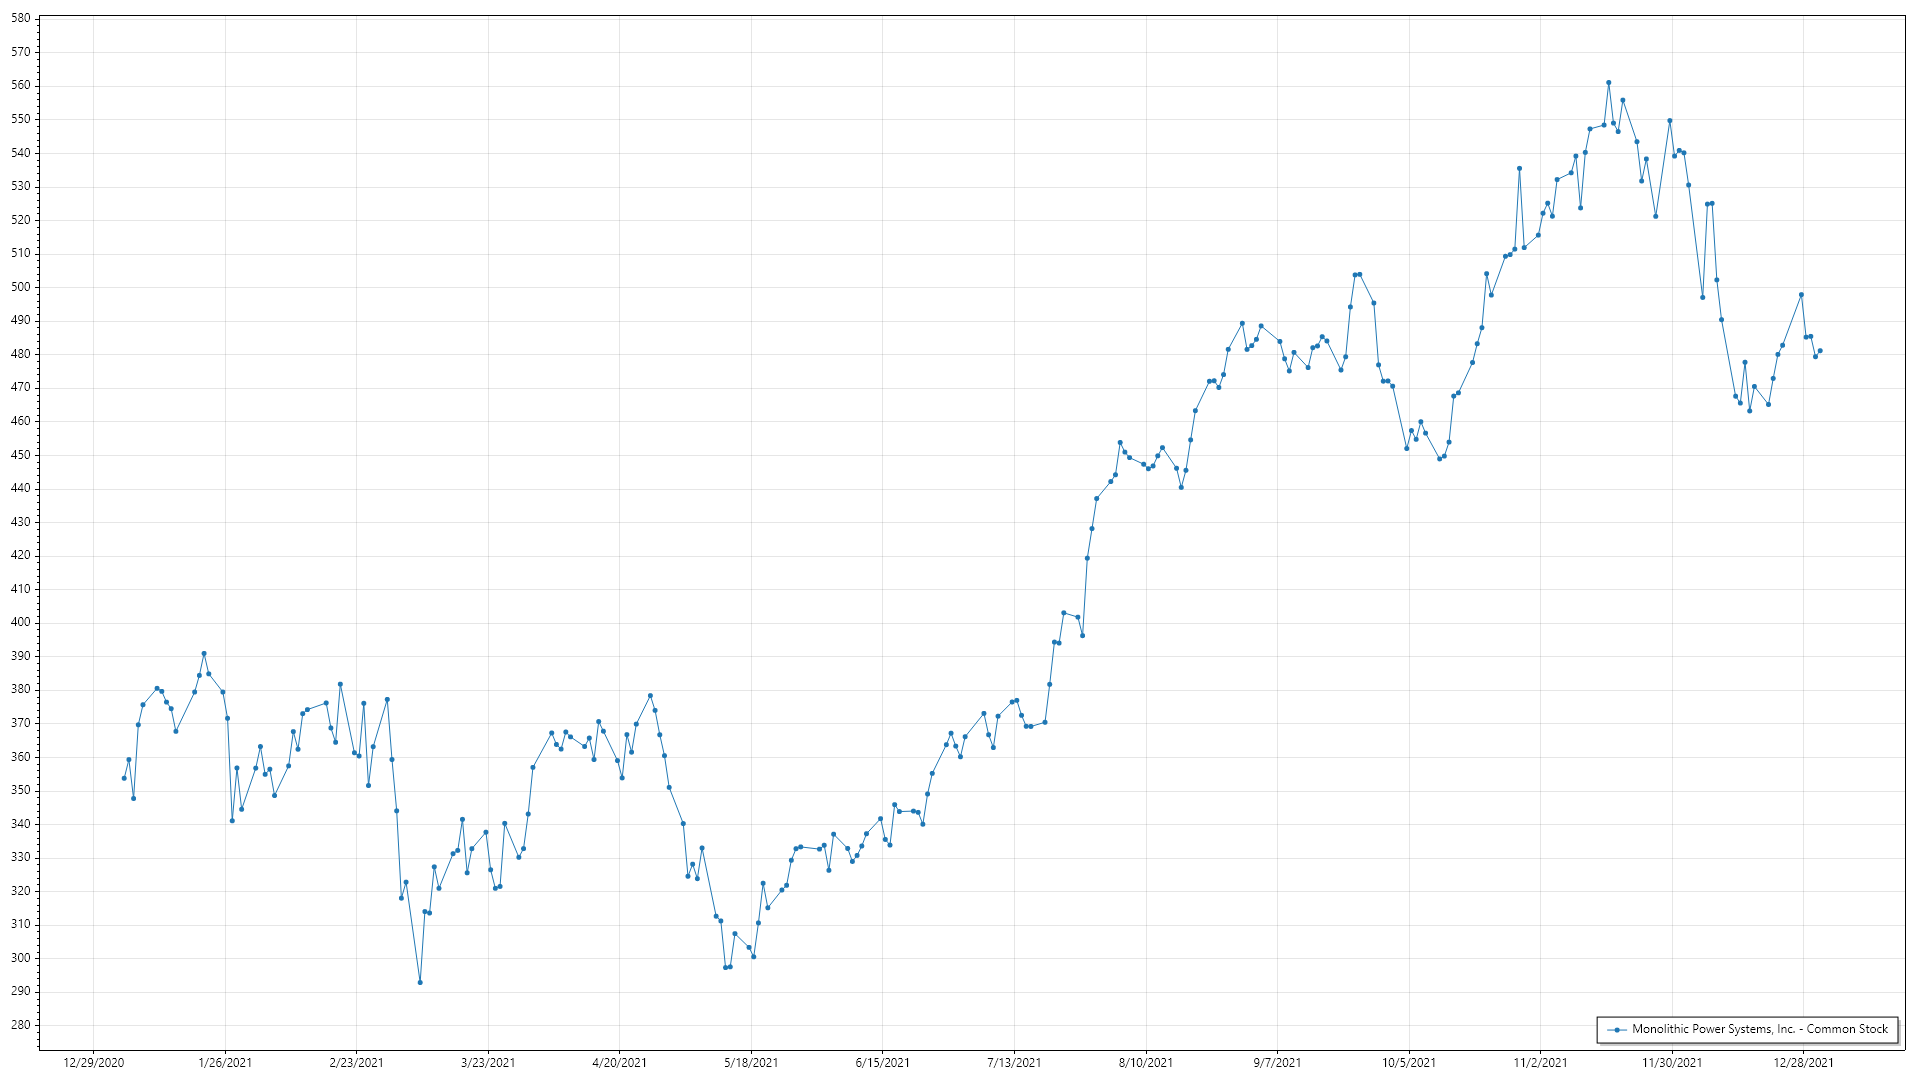Click the 12/29/2020 x-axis date label

tap(94, 1062)
